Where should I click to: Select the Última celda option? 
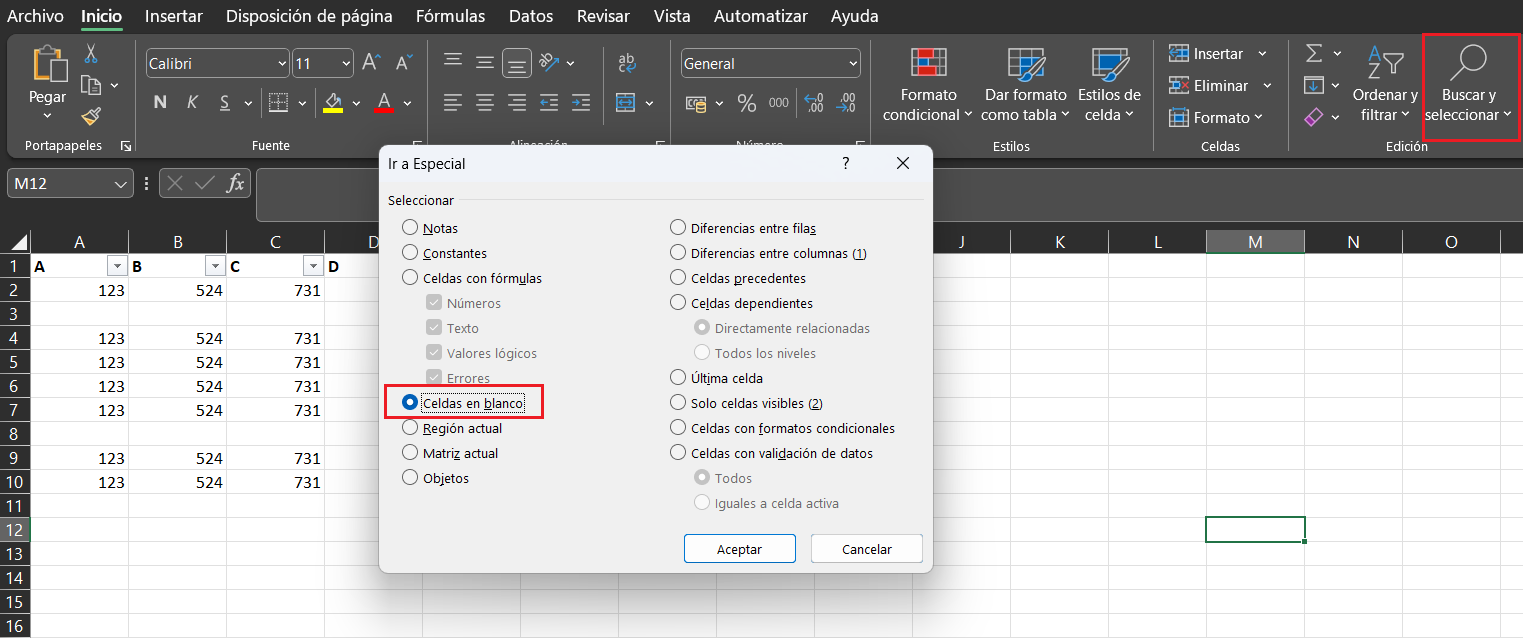(x=676, y=378)
